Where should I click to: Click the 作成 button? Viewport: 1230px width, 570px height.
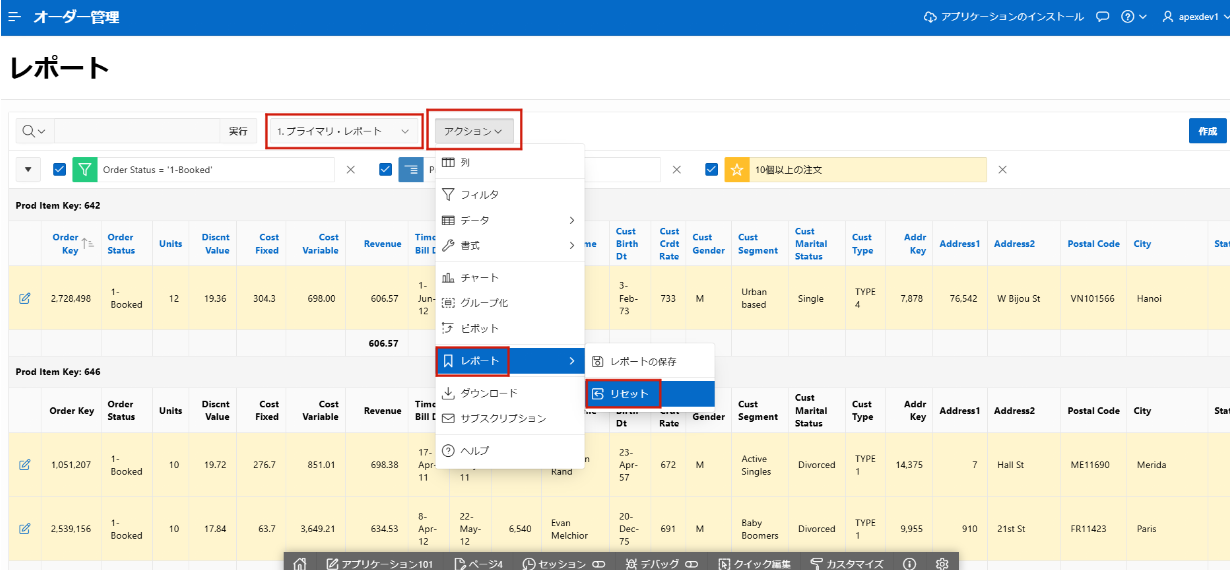click(1207, 131)
